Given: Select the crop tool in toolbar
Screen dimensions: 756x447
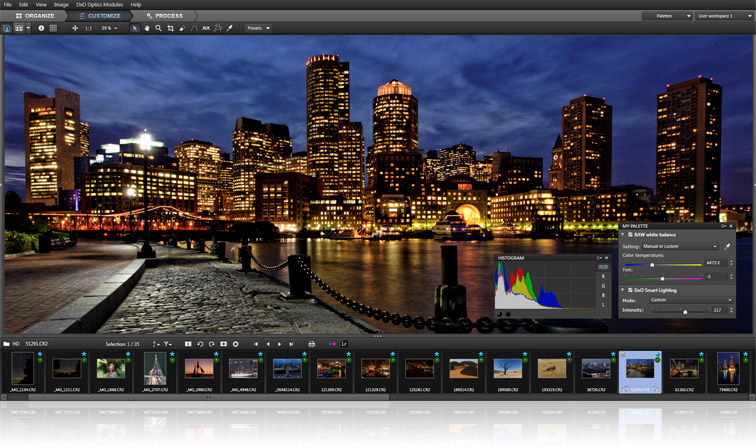Looking at the screenshot, I should (x=170, y=28).
